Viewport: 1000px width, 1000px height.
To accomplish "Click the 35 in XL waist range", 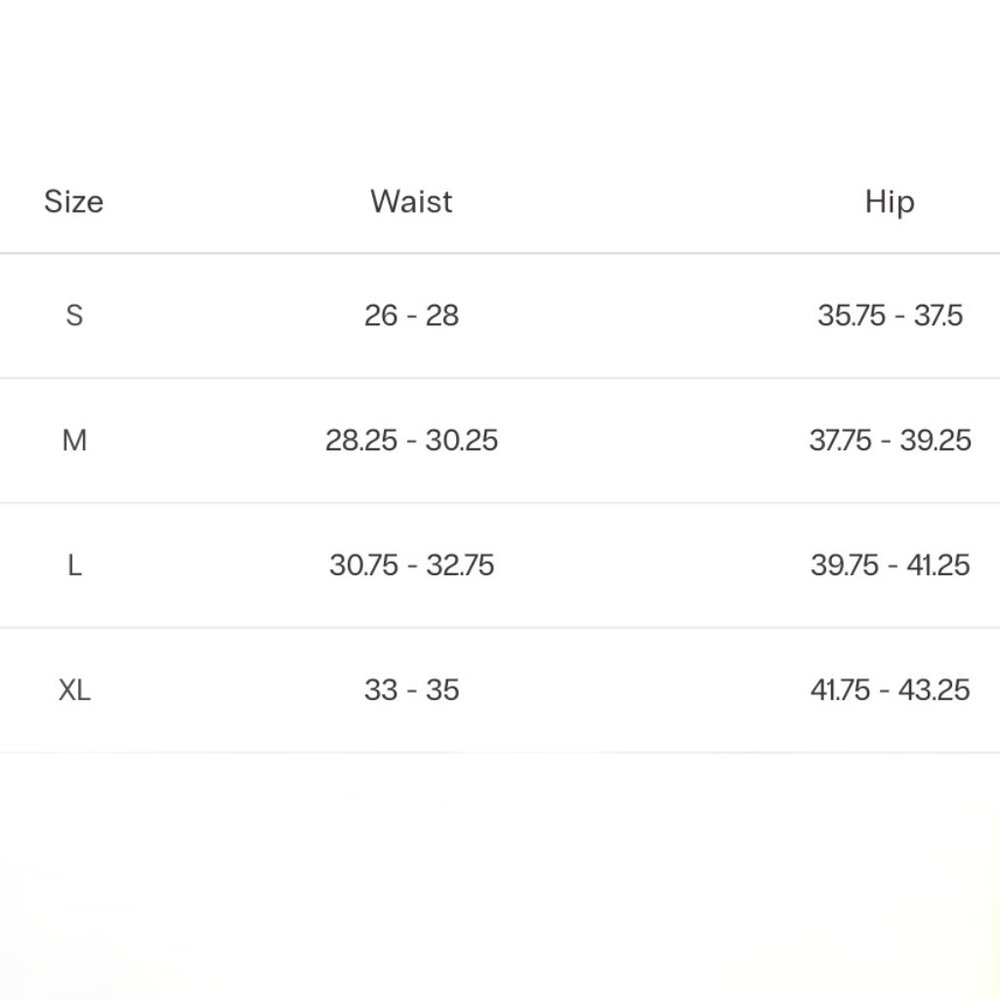I will click(443, 690).
